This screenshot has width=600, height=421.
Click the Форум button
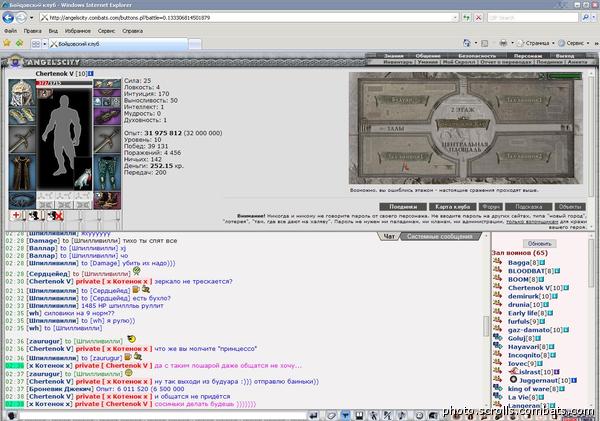[x=490, y=207]
